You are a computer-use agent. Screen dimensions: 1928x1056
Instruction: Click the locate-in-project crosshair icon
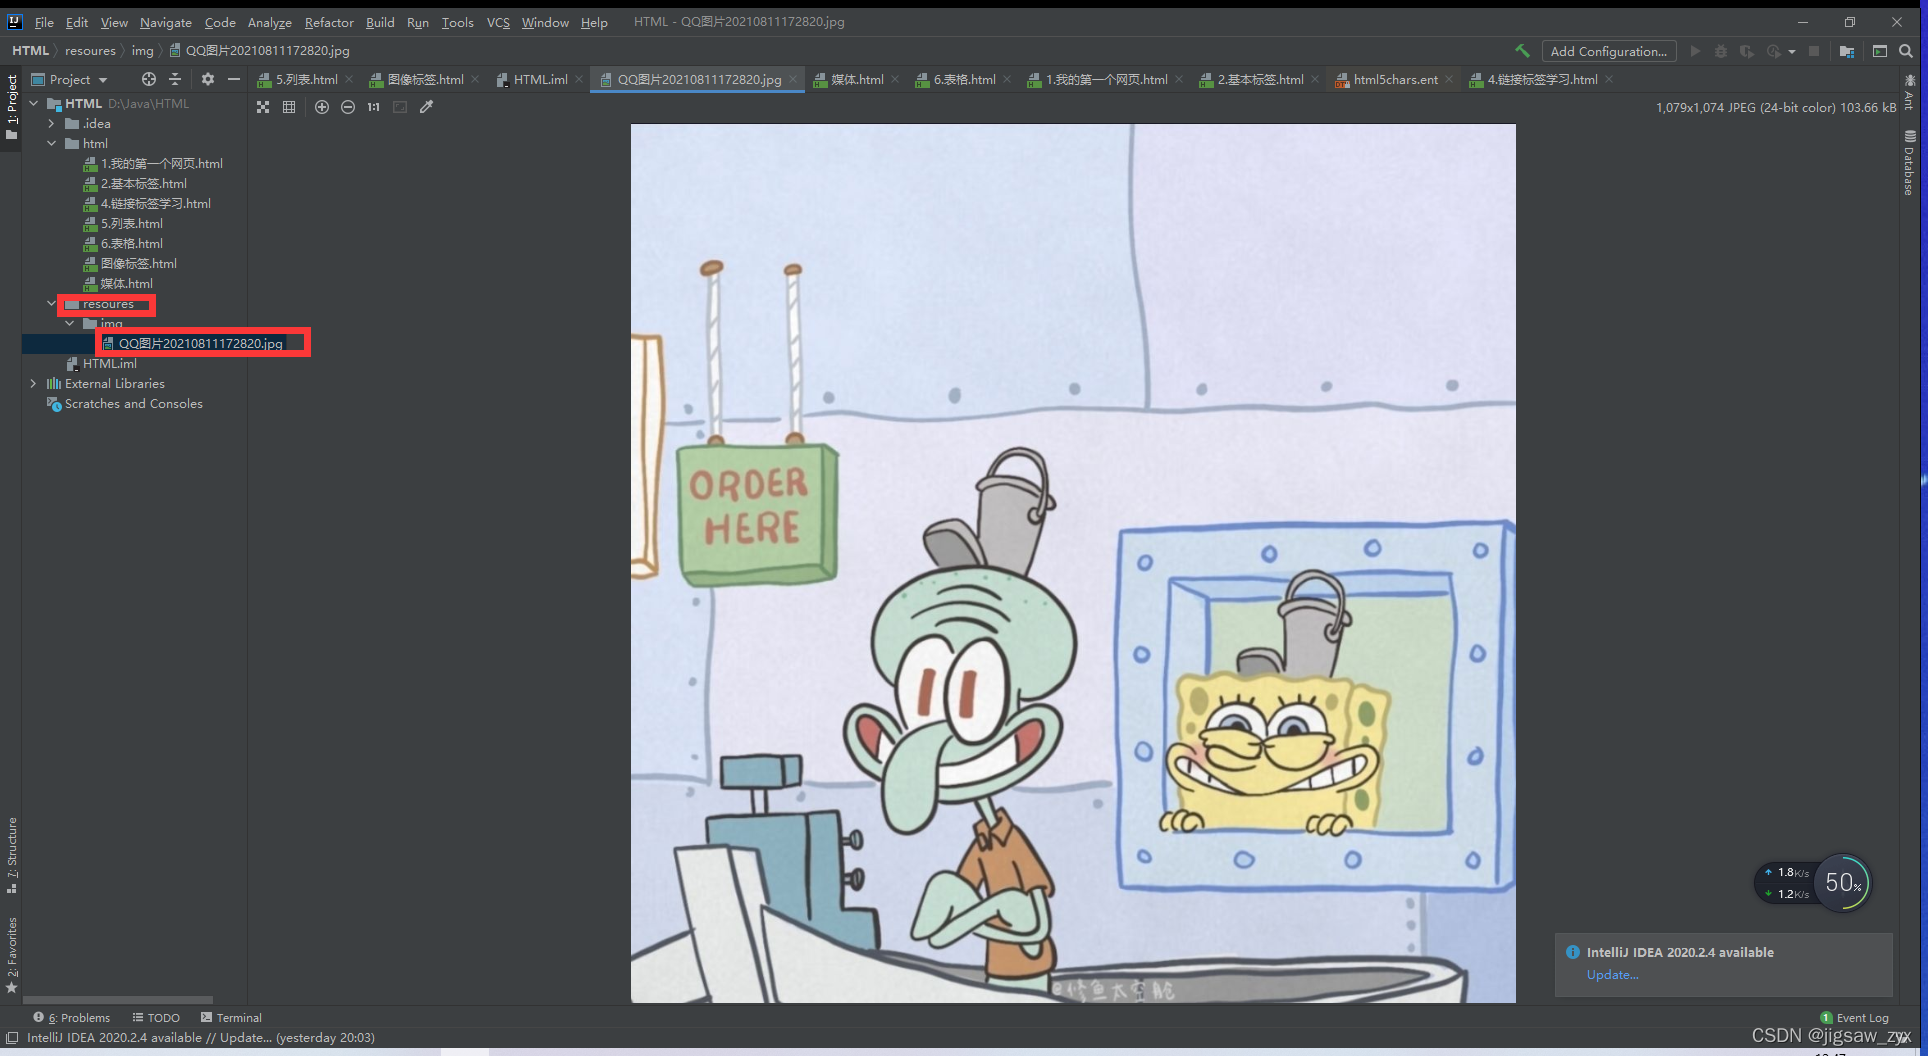coord(149,79)
